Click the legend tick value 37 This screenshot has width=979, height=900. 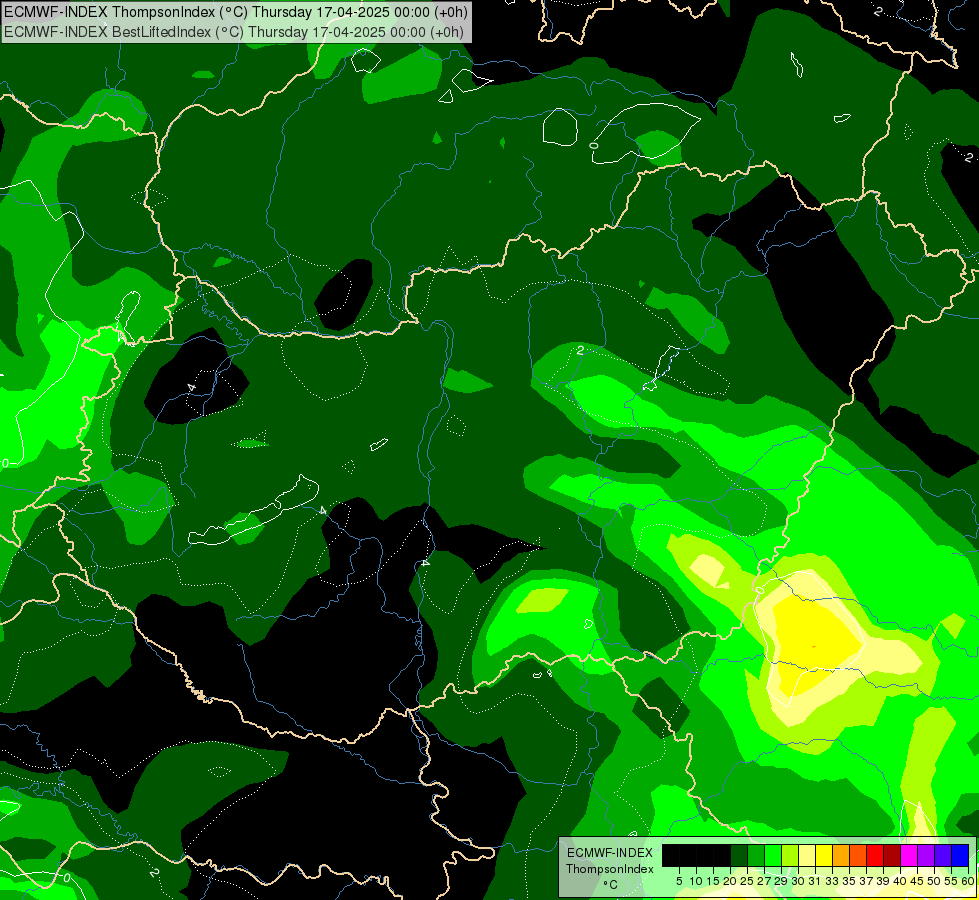tap(866, 881)
